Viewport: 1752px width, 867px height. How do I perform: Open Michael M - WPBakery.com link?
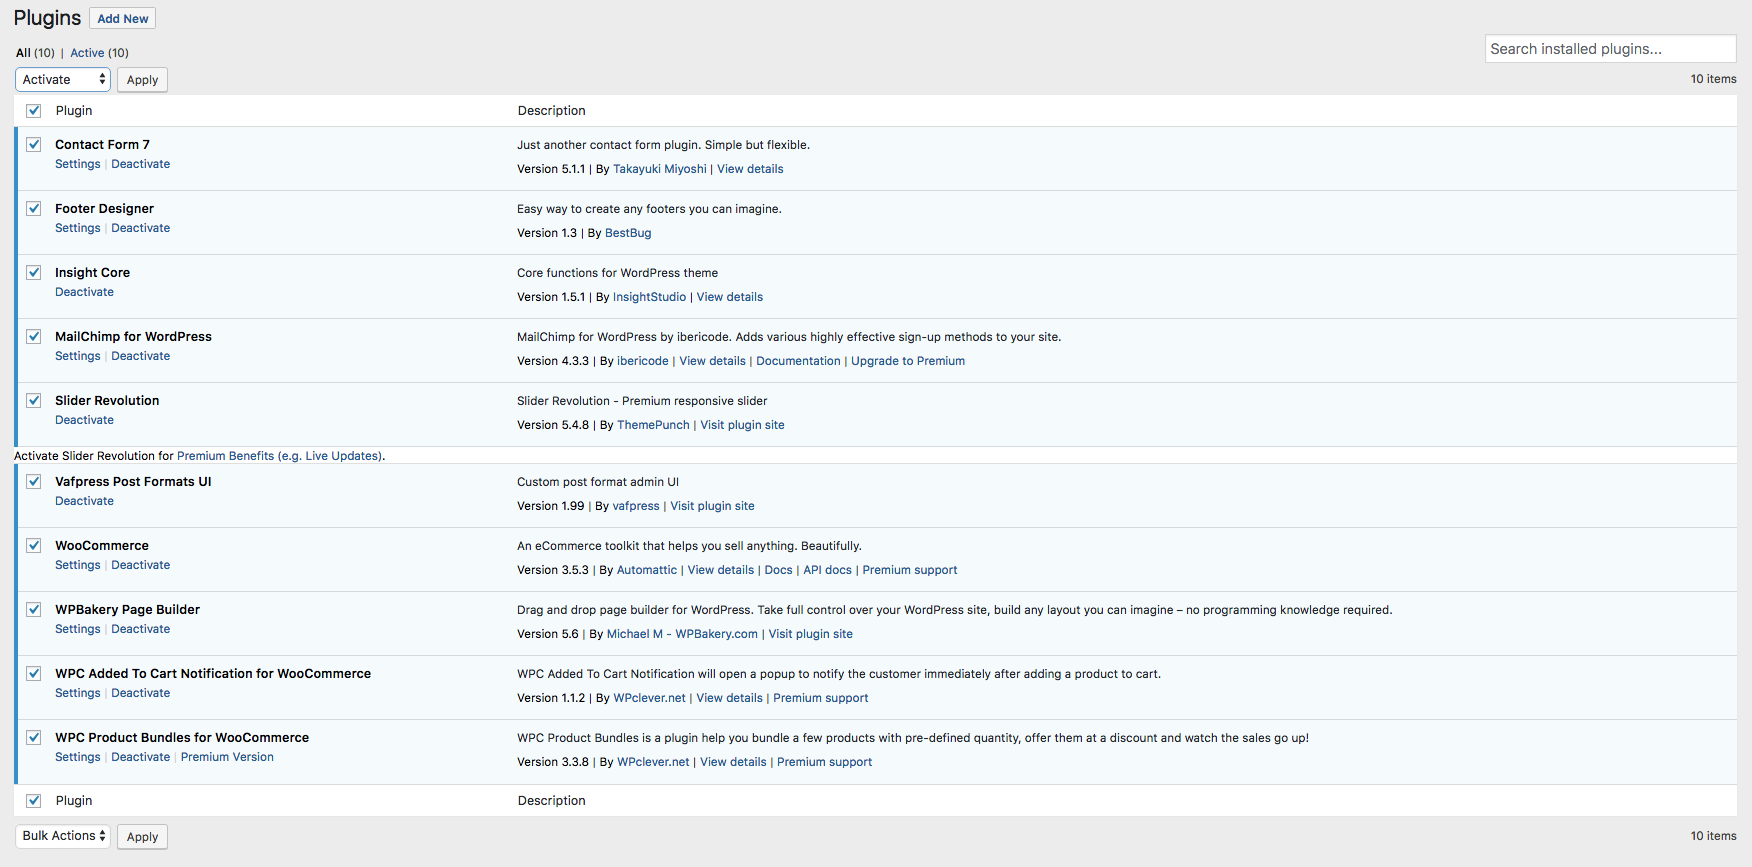pos(682,634)
